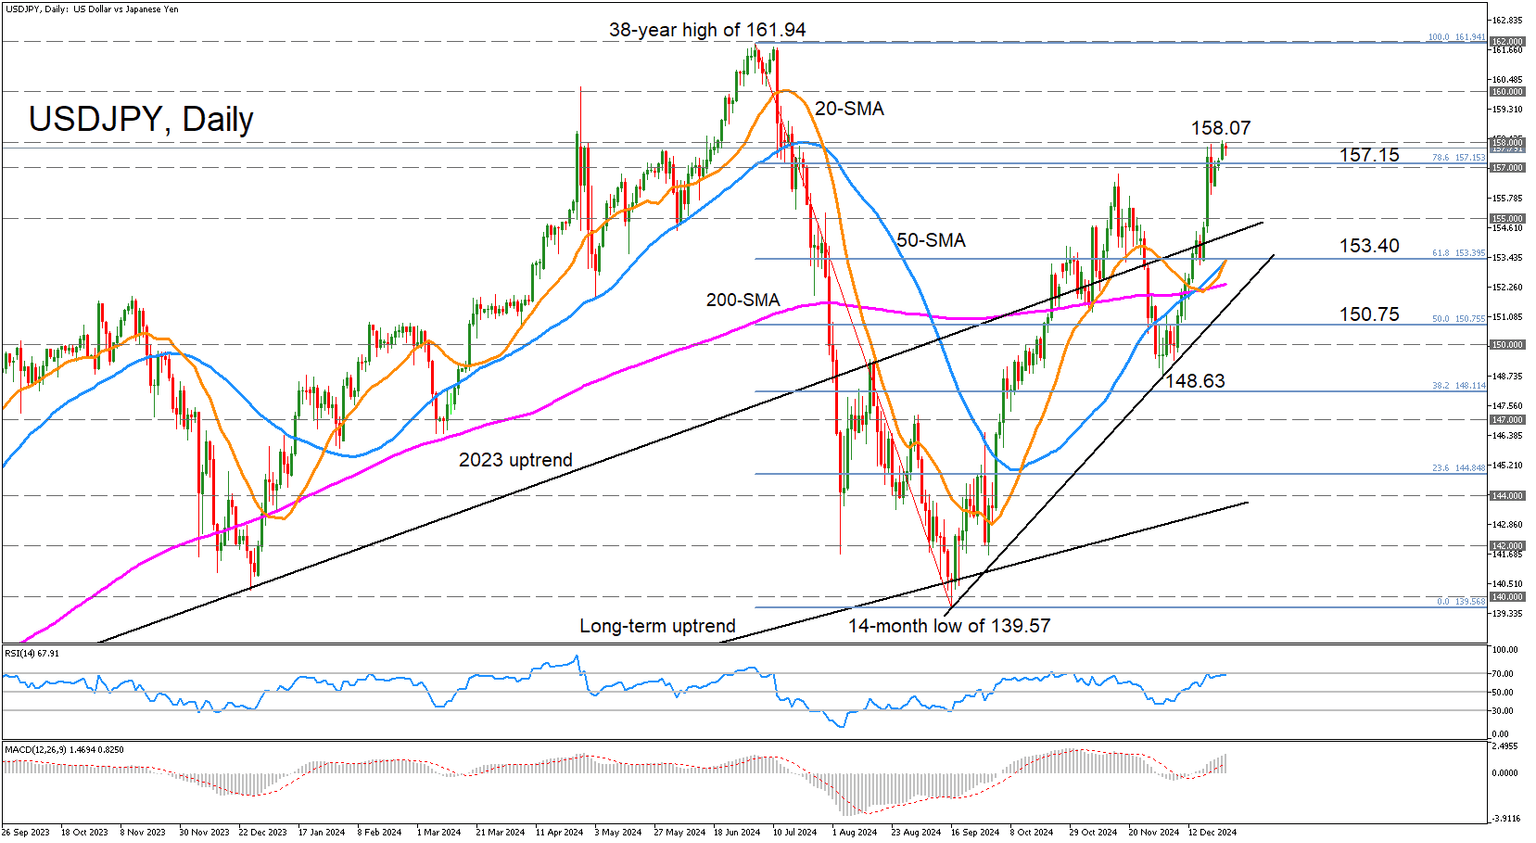Image resolution: width=1536 pixels, height=843 pixels.
Task: Click the 158.07 price annotation
Action: [x=1222, y=127]
